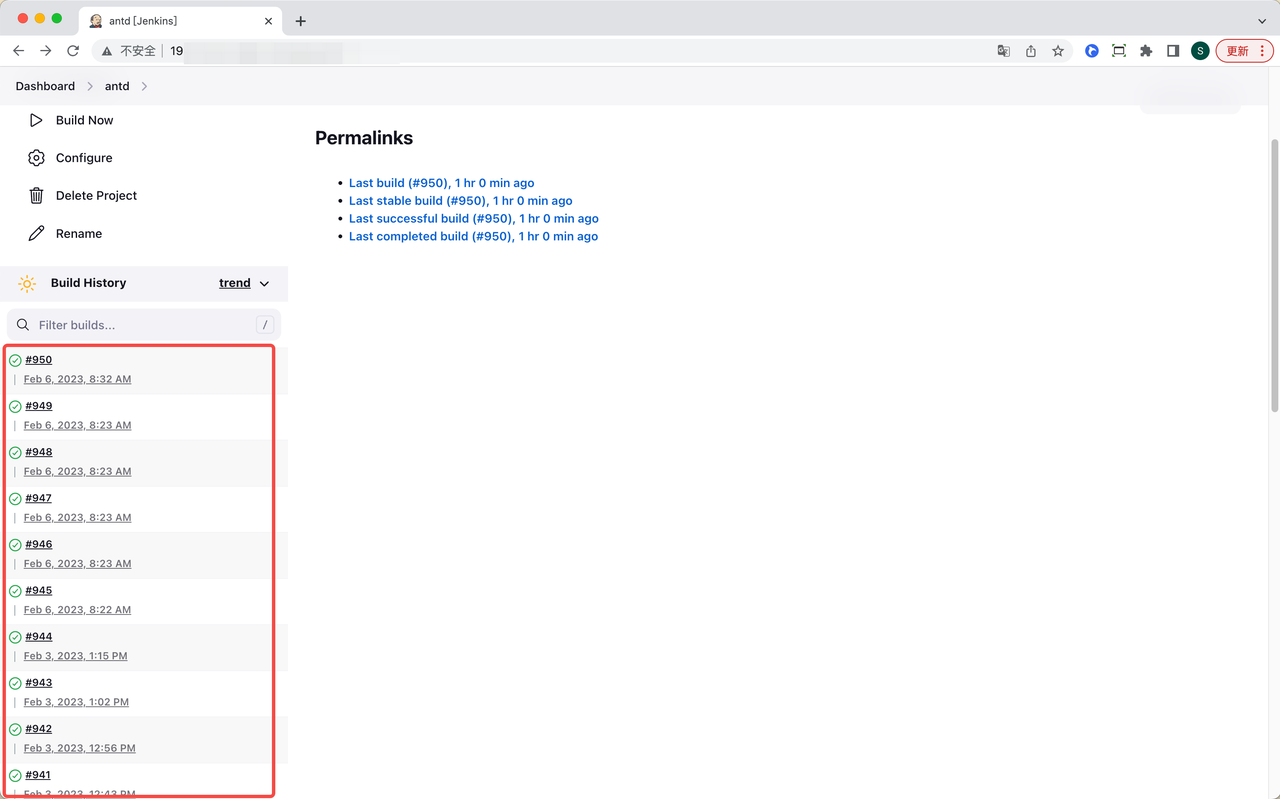
Task: Expand the trend dropdown chevron
Action: pyautogui.click(x=264, y=284)
